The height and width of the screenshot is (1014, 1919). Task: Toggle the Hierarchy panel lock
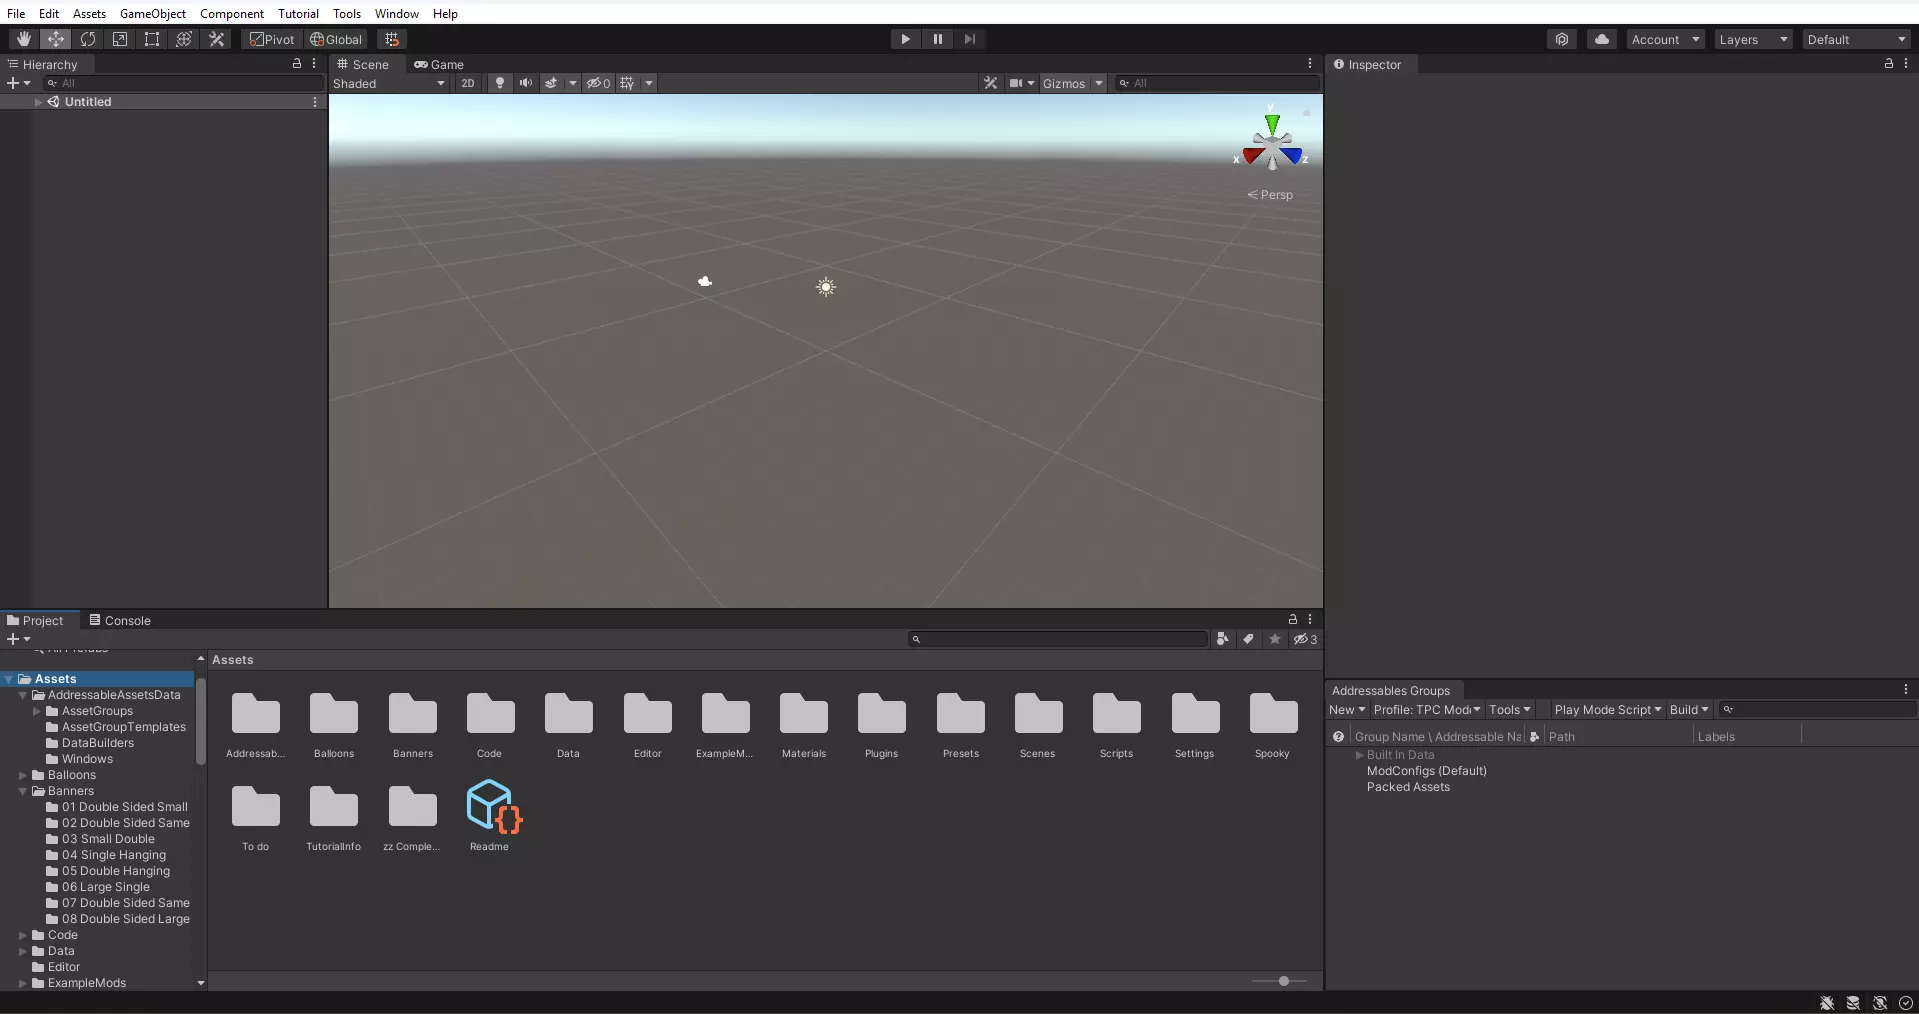point(297,63)
